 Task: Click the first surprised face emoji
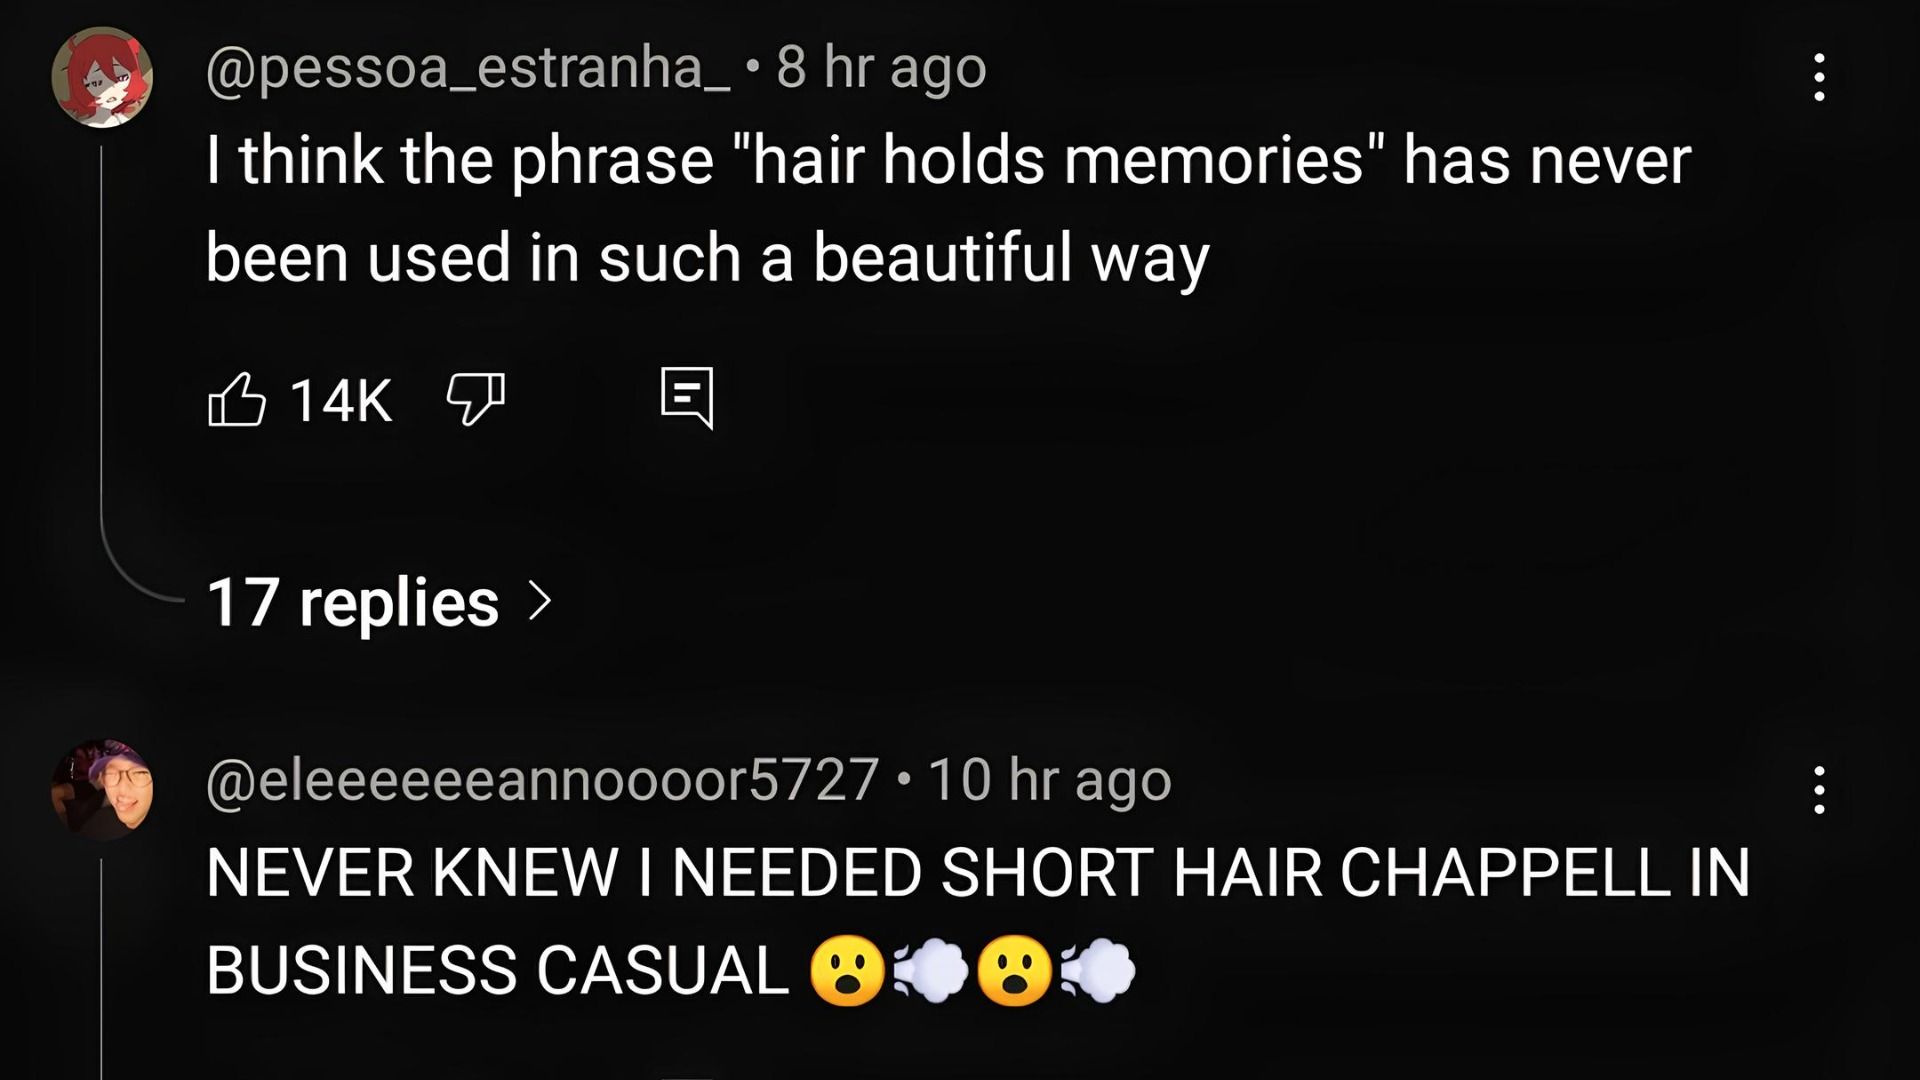click(847, 971)
